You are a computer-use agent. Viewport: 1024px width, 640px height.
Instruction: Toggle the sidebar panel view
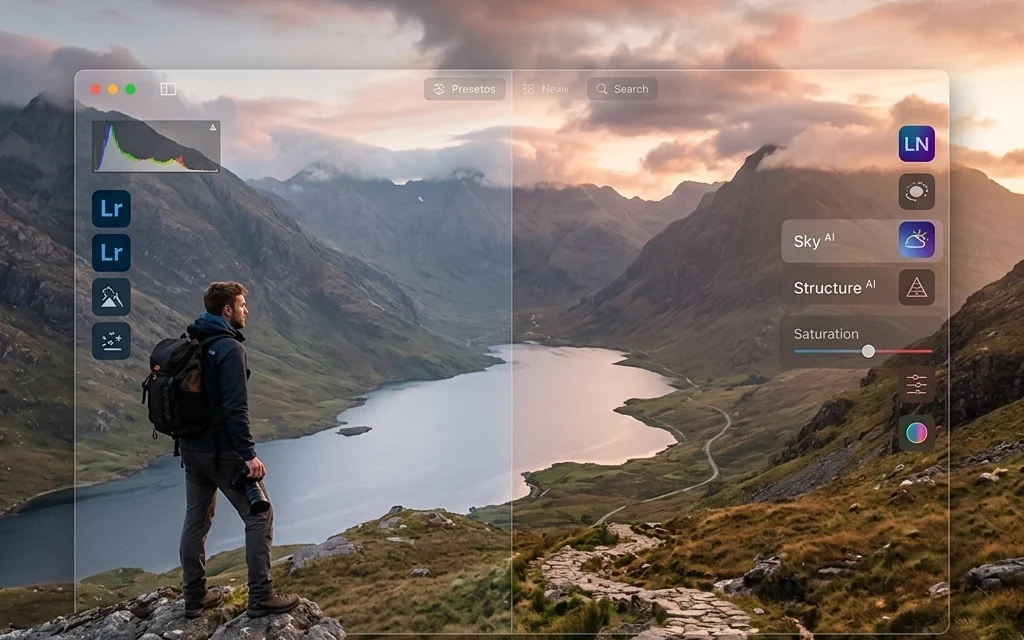tap(168, 88)
